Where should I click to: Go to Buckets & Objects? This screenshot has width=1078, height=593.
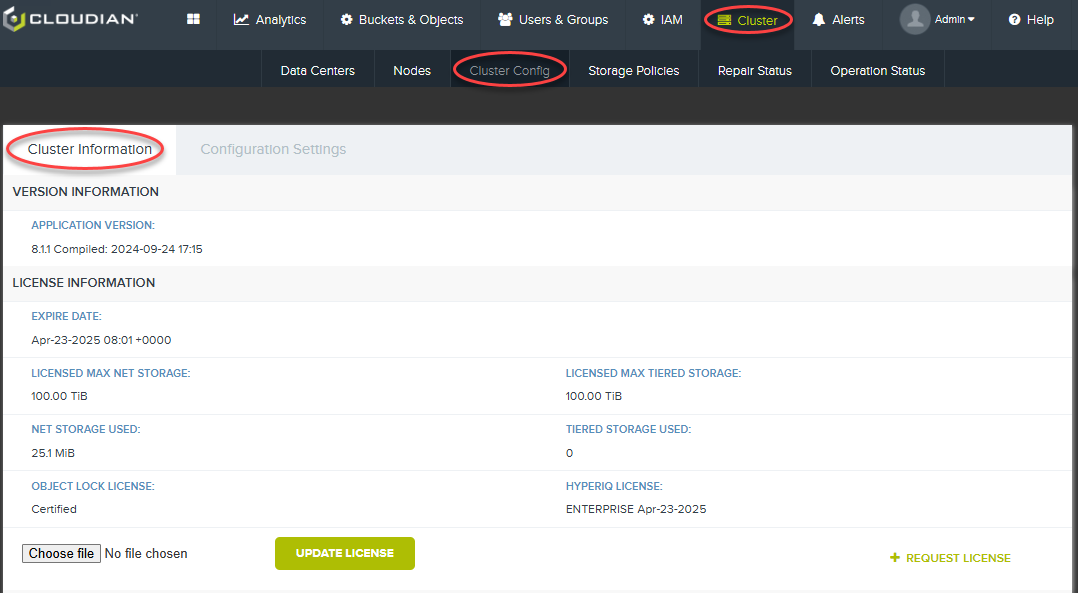pos(402,19)
